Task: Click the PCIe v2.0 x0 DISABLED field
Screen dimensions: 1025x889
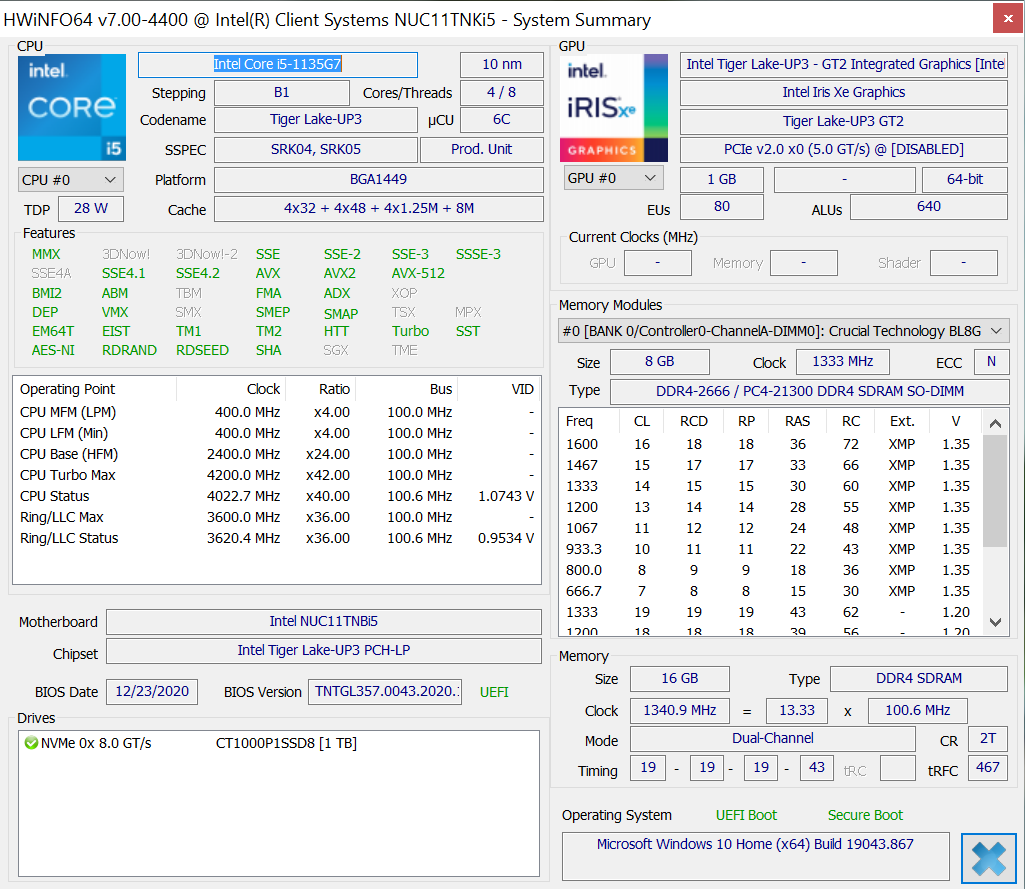Action: pos(844,150)
